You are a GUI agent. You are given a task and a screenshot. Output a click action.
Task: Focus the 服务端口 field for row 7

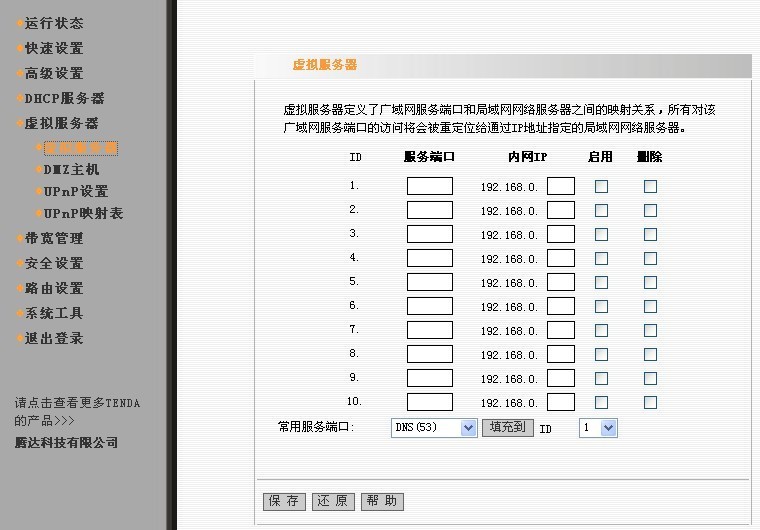coord(430,330)
